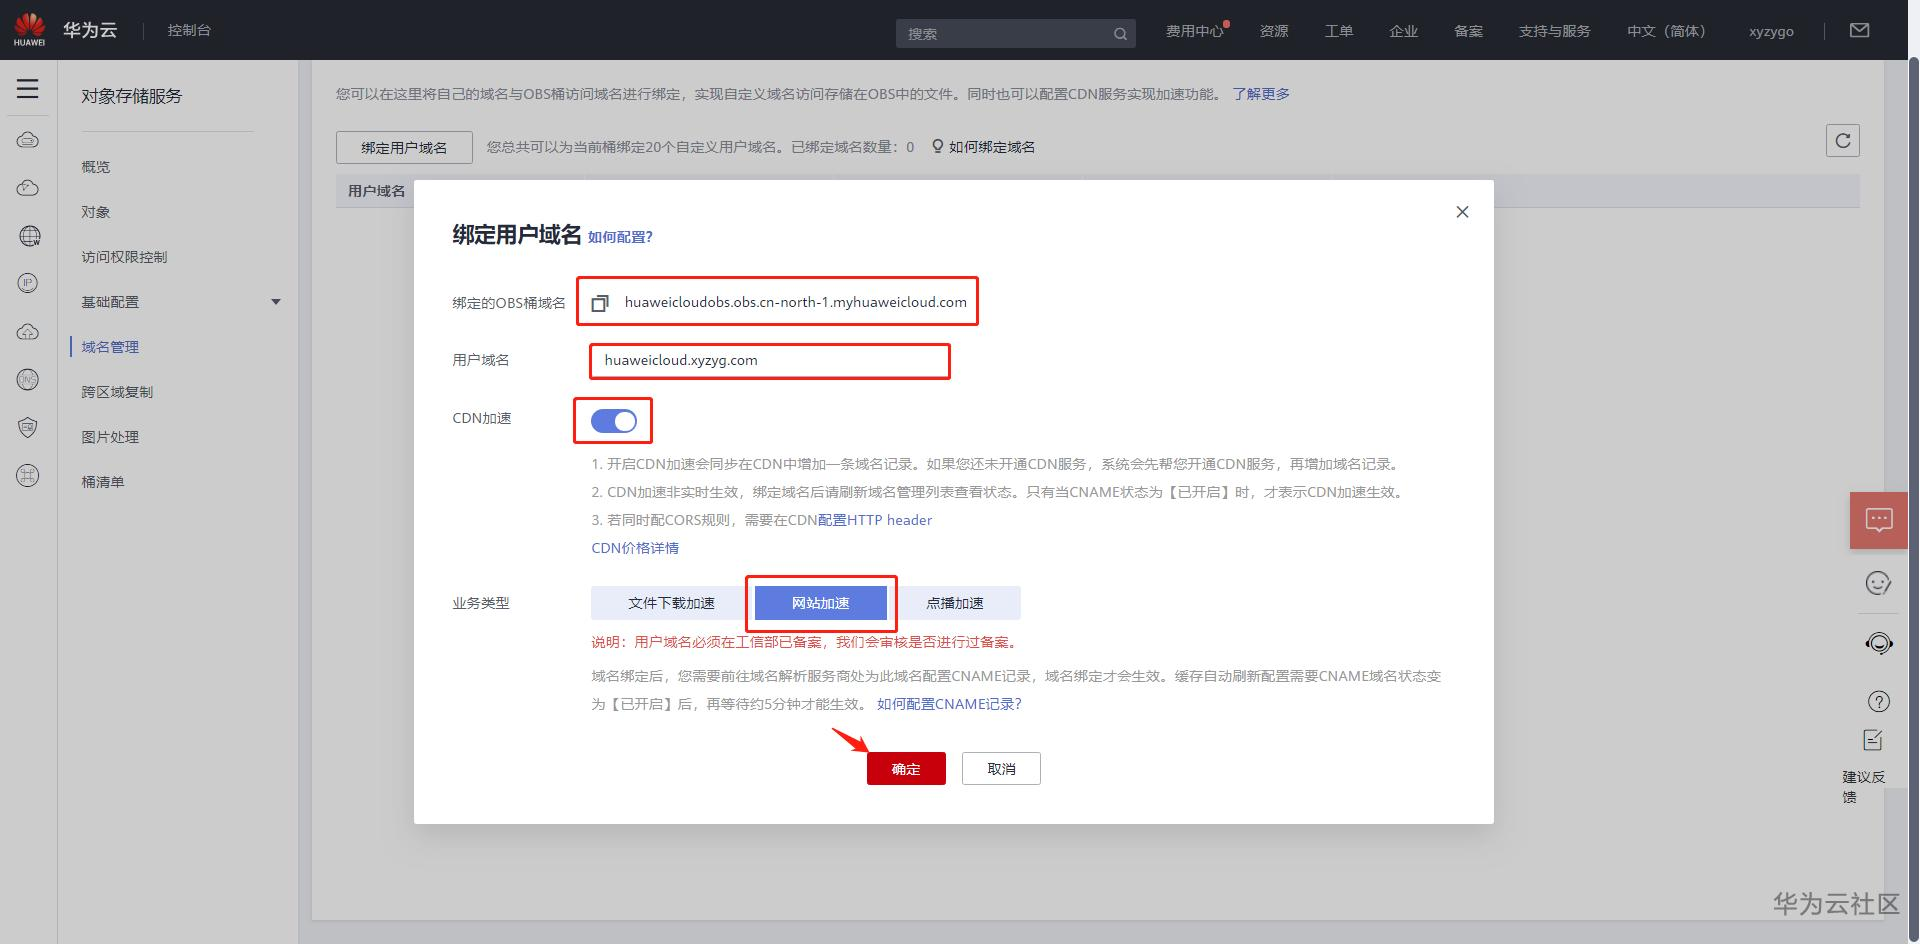The image size is (1920, 944).
Task: Click the 用户域名 input field
Action: coord(770,361)
